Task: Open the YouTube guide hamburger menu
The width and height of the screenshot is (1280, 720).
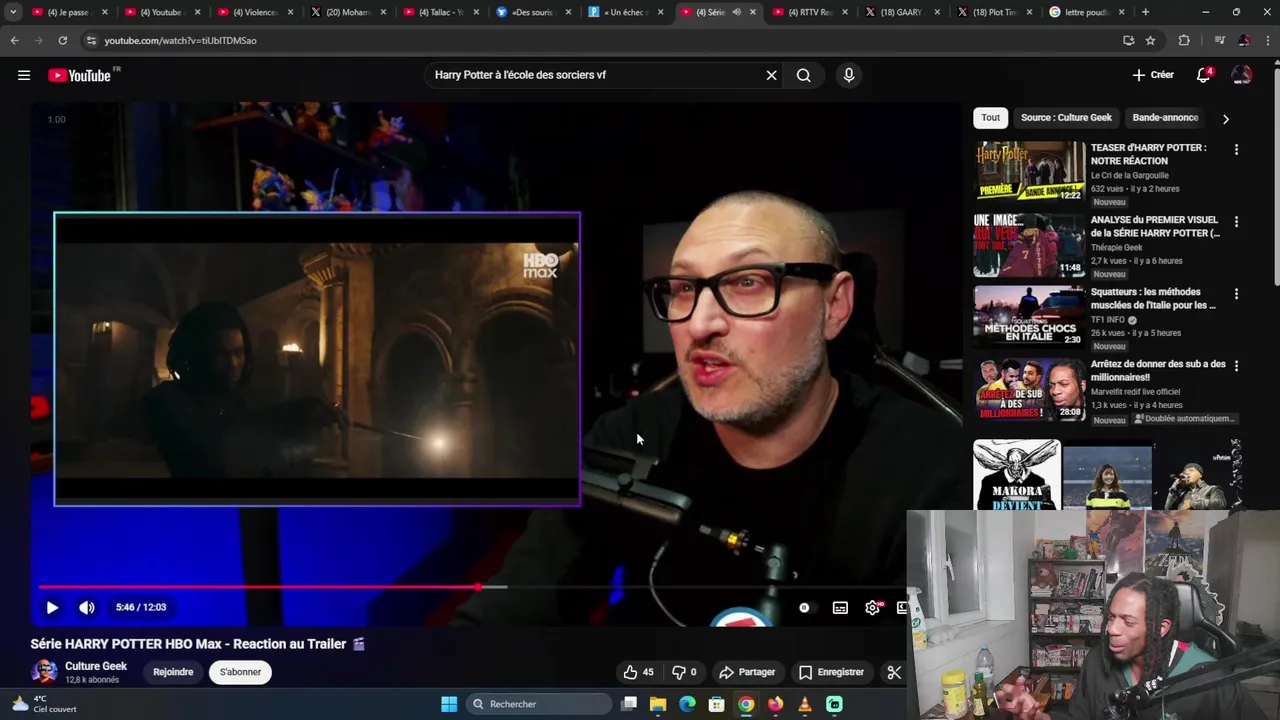Action: click(x=24, y=75)
